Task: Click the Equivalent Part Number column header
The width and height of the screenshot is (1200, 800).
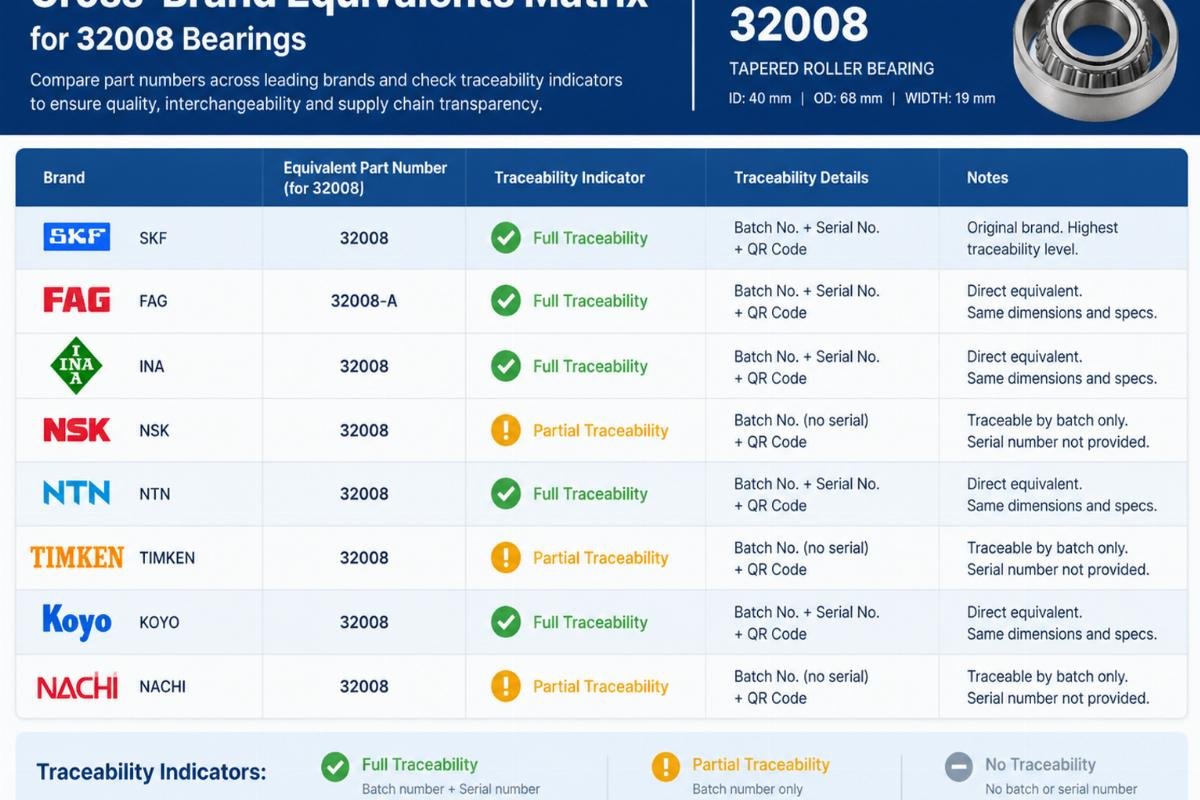Action: 365,177
